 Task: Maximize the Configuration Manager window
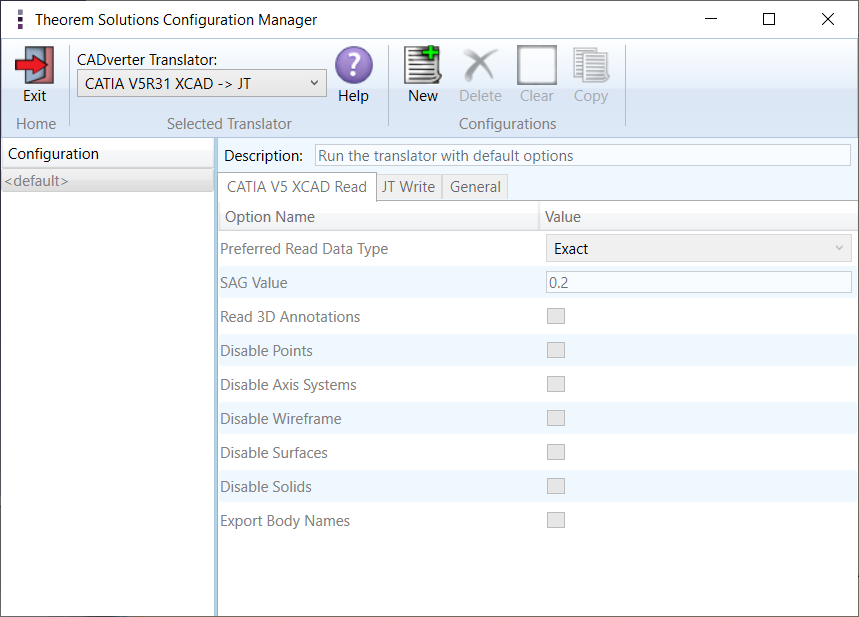[769, 19]
